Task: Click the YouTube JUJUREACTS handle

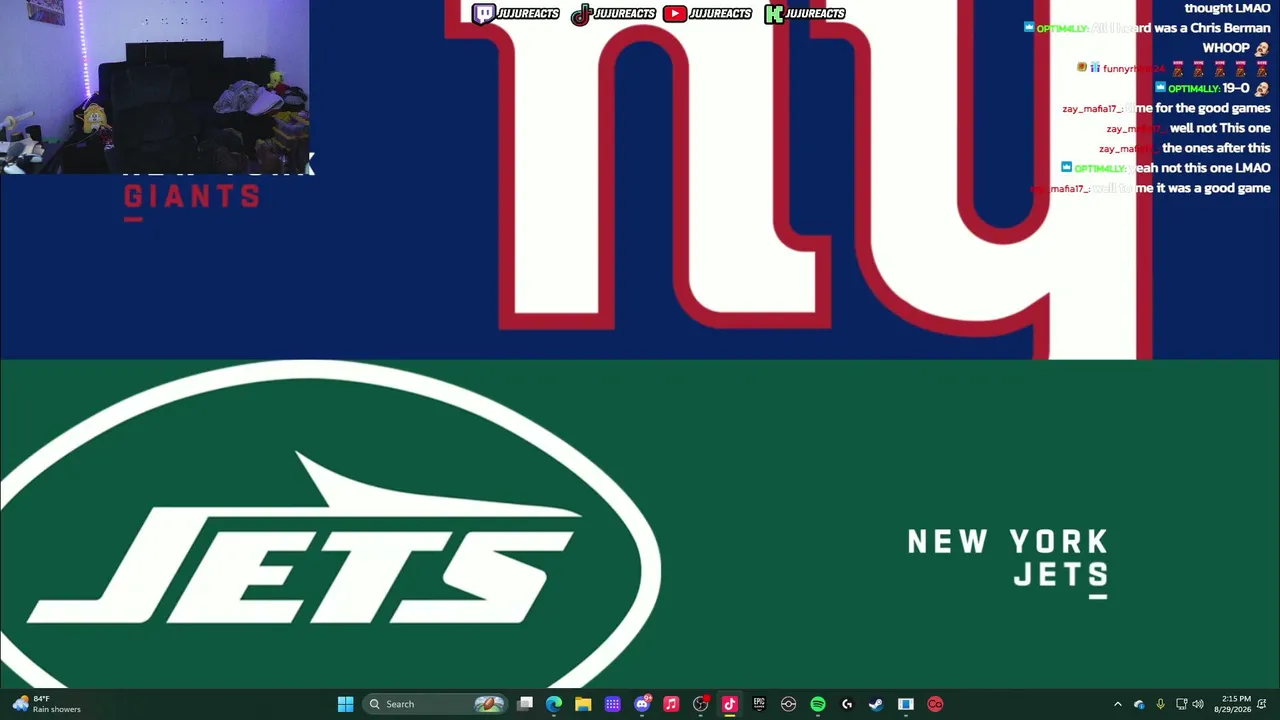Action: [x=707, y=13]
